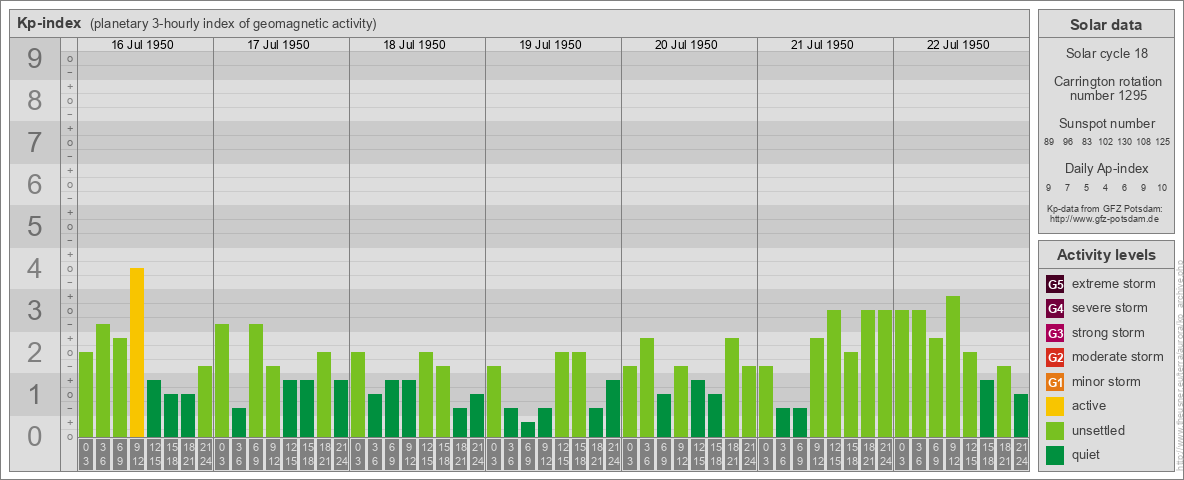Click the G4 severe storm badge
Screen dimensions: 1184x480
(x=1055, y=309)
